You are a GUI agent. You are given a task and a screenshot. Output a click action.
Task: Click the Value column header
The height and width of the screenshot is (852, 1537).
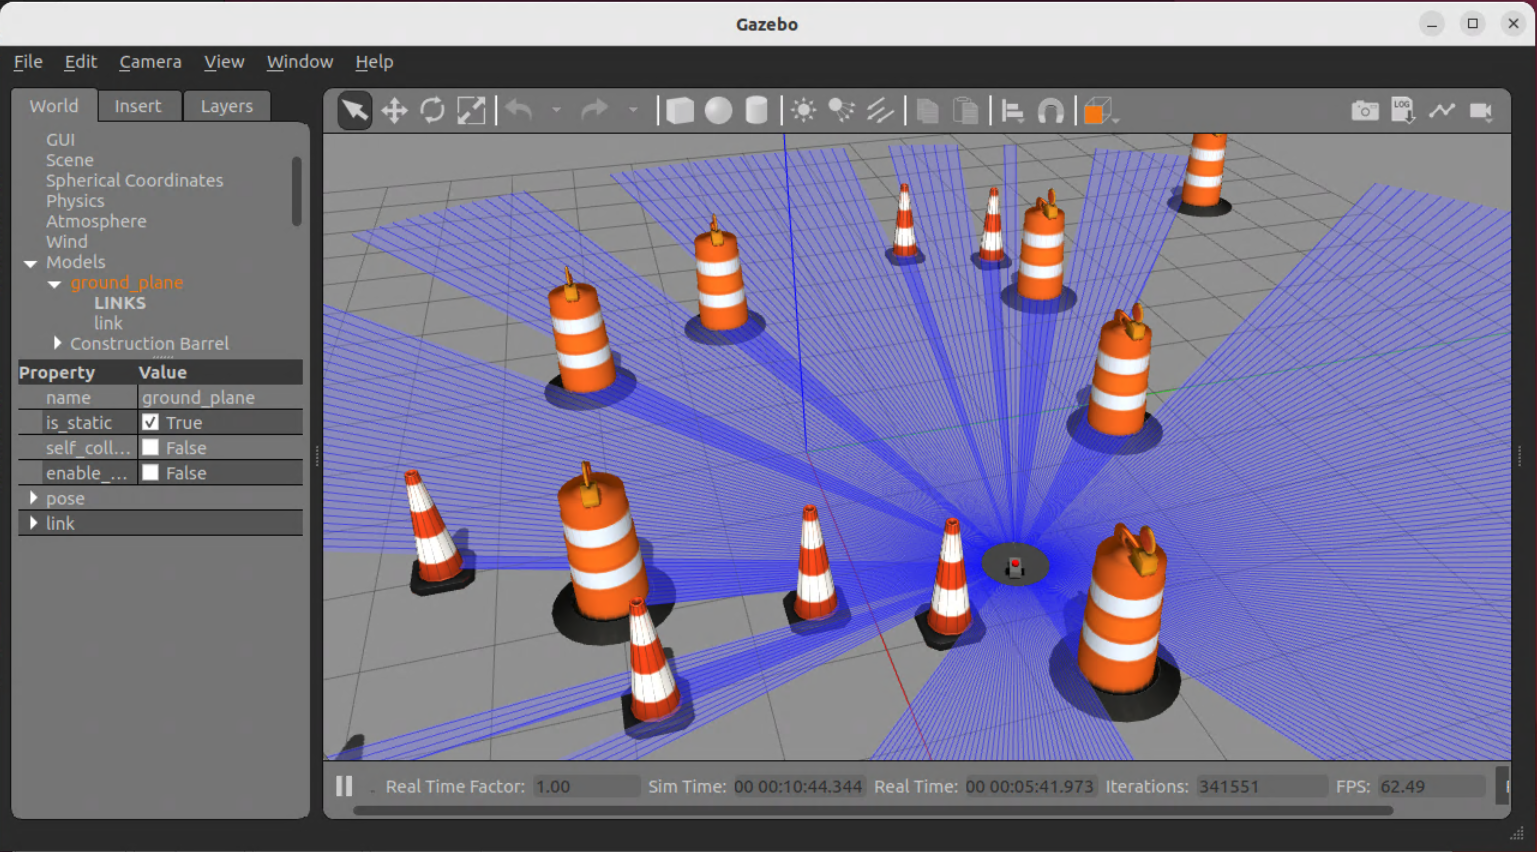(163, 372)
